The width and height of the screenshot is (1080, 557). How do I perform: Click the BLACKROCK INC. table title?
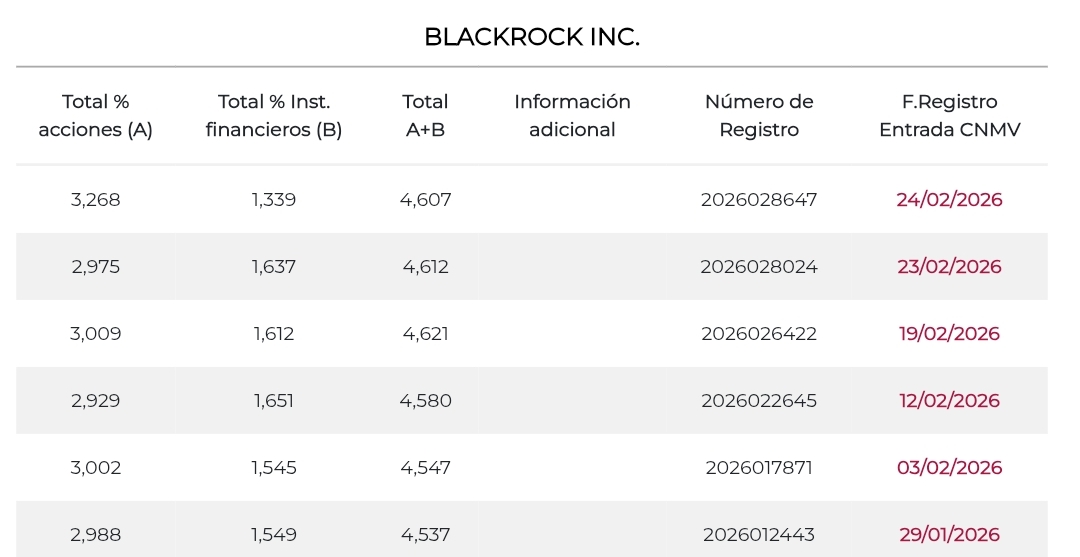pyautogui.click(x=532, y=37)
